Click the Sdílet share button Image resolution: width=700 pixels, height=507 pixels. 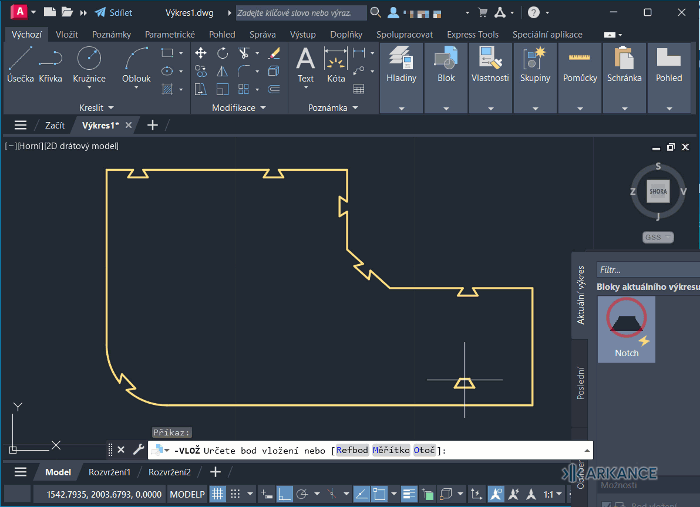113,12
